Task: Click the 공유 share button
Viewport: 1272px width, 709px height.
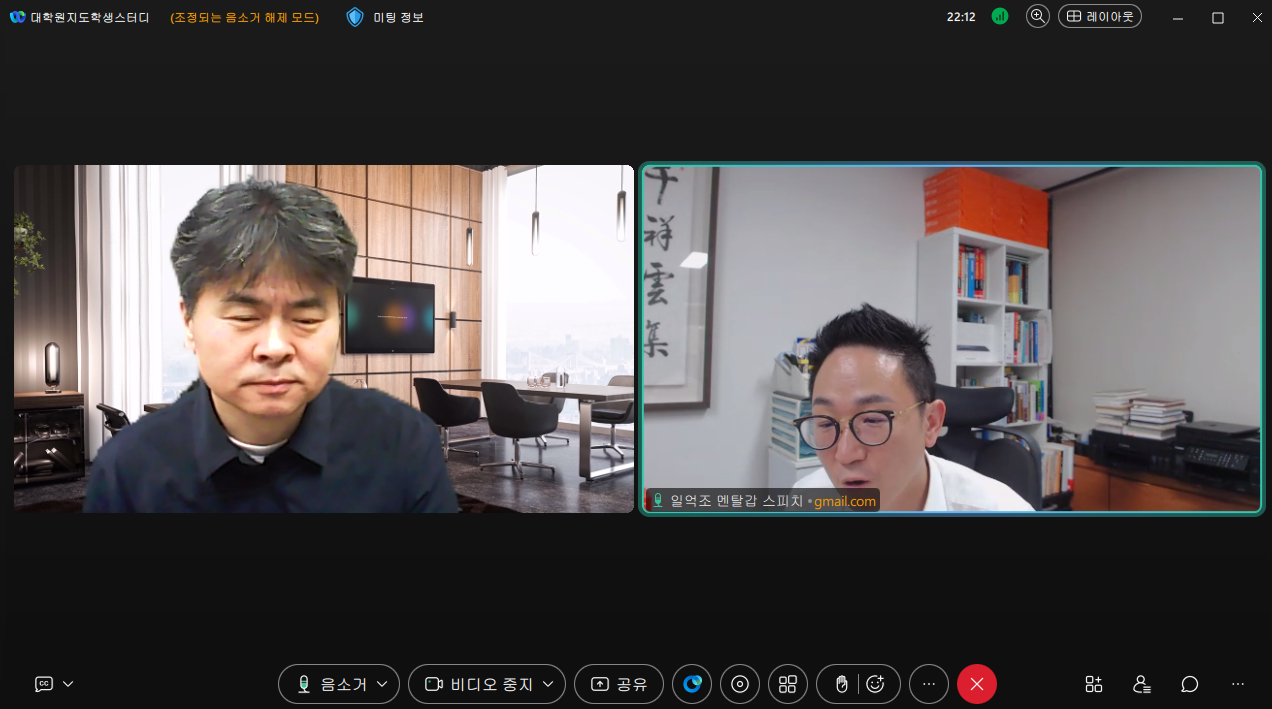Action: pos(619,684)
